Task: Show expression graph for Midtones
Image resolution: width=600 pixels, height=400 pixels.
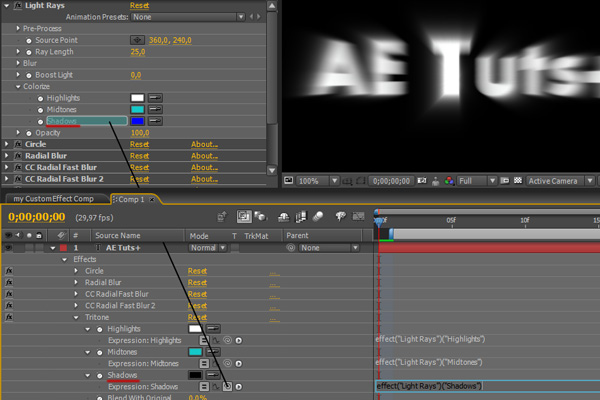Action: pos(216,364)
